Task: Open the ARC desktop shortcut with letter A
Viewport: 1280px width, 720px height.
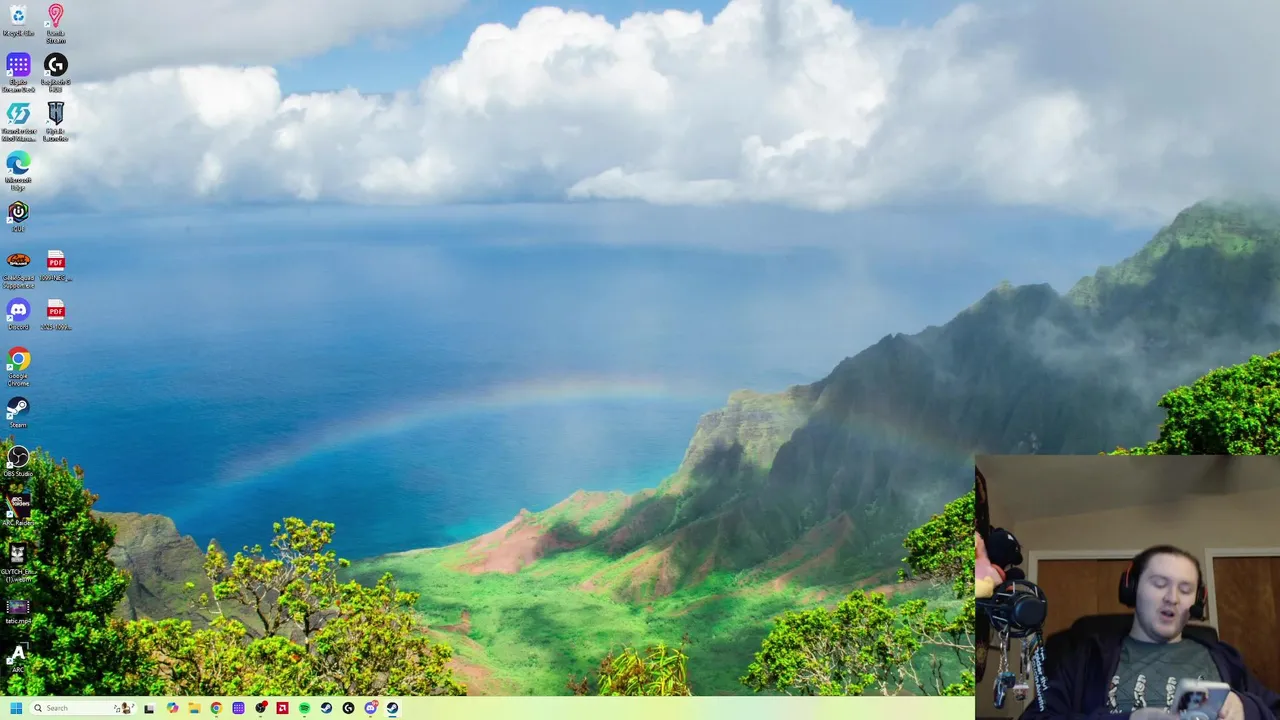Action: (18, 657)
